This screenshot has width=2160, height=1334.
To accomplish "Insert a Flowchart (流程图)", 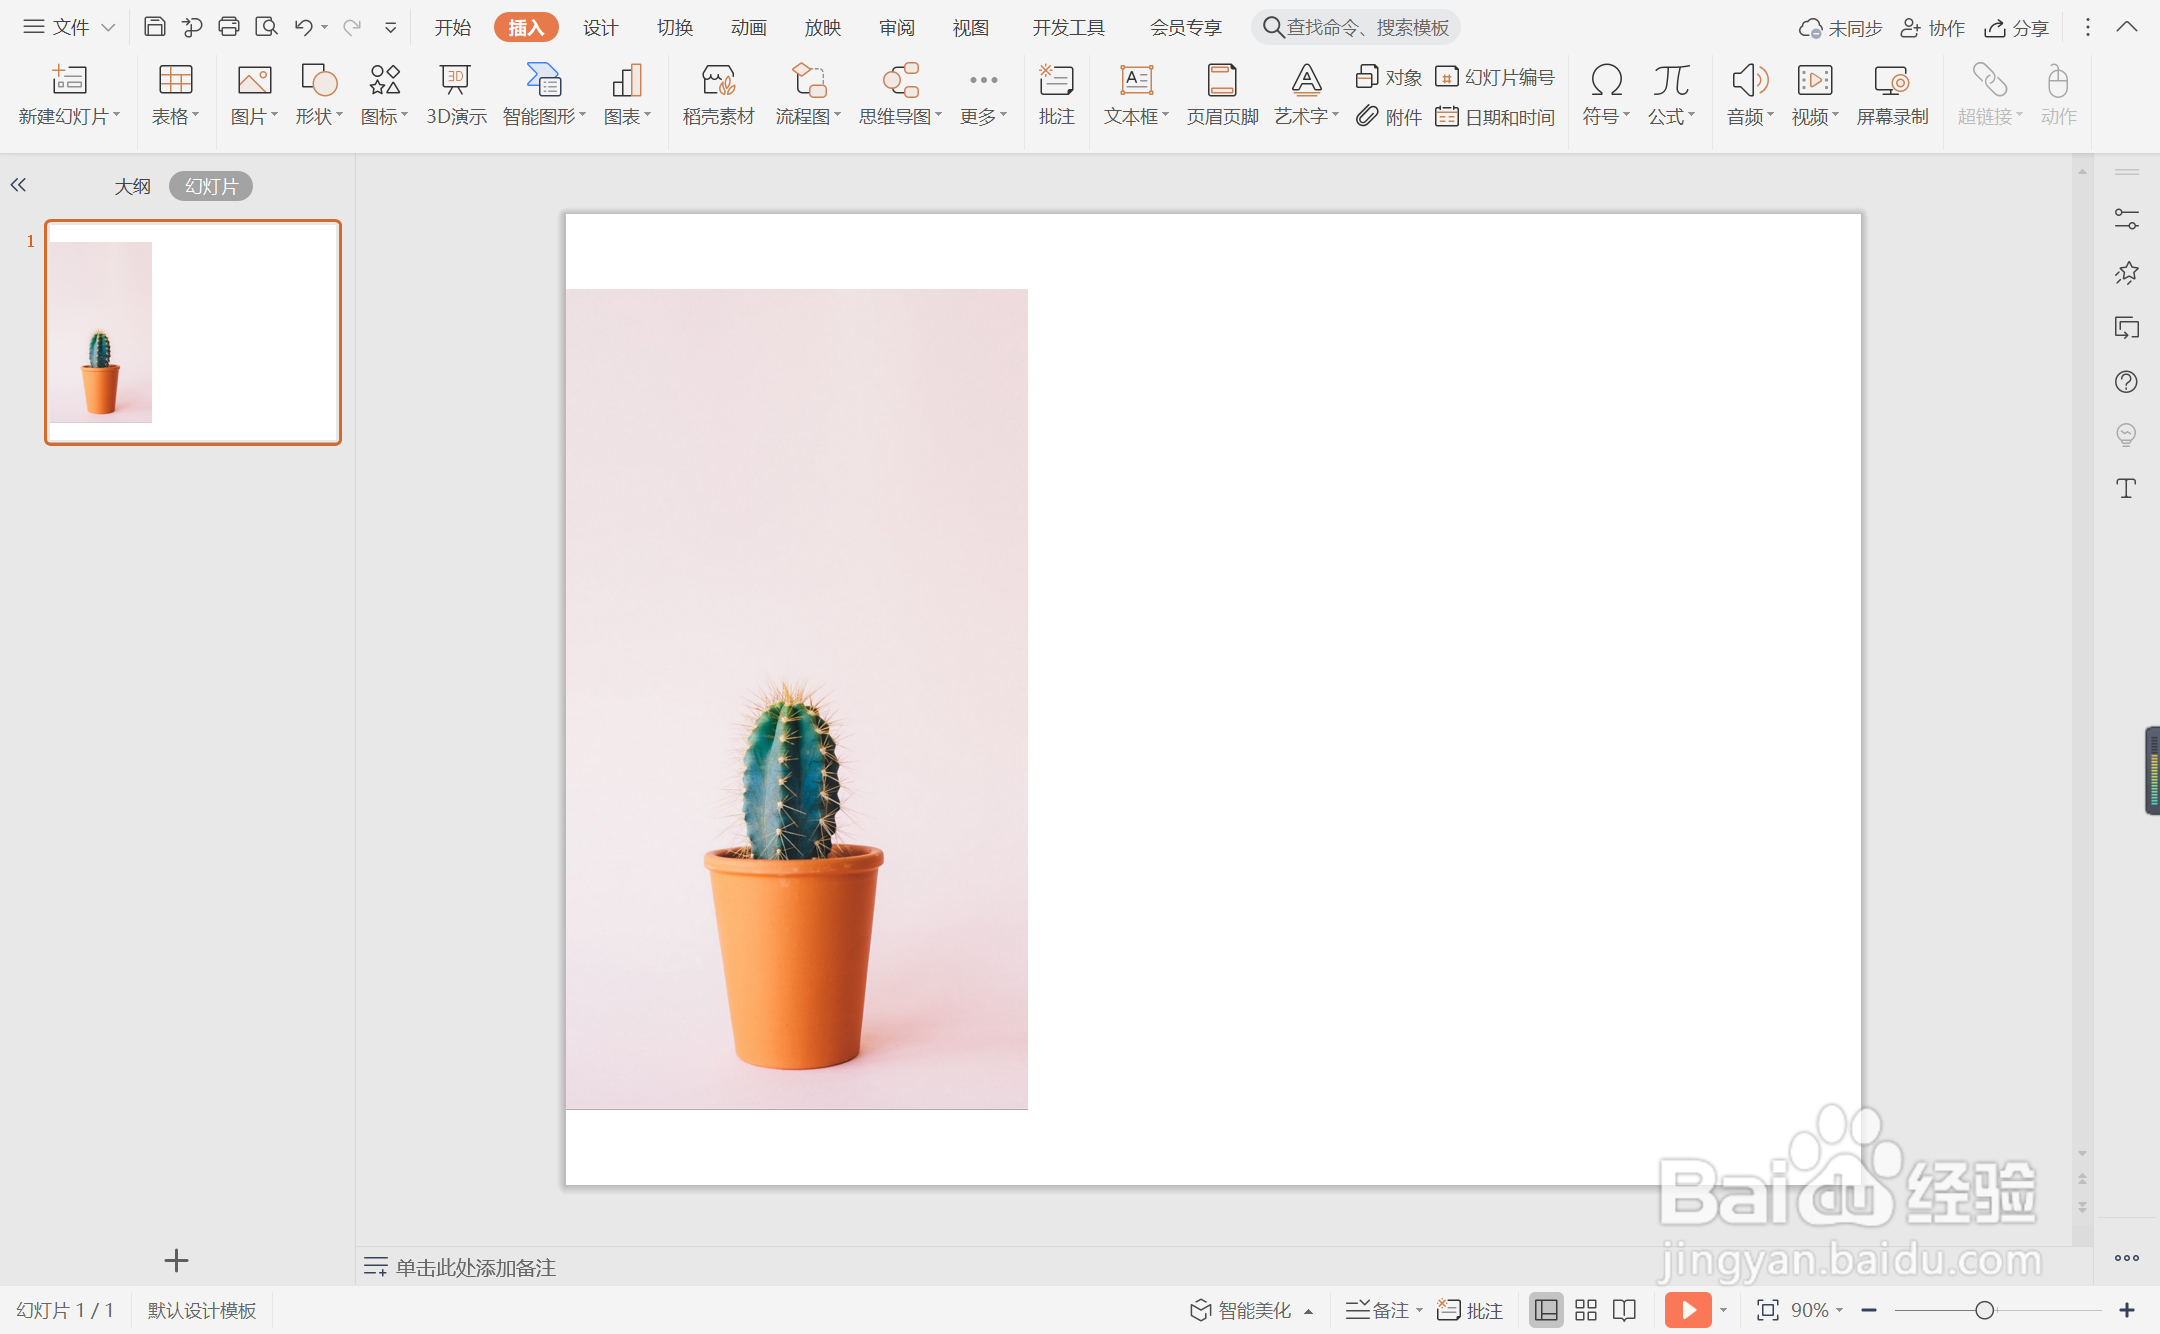I will point(808,94).
